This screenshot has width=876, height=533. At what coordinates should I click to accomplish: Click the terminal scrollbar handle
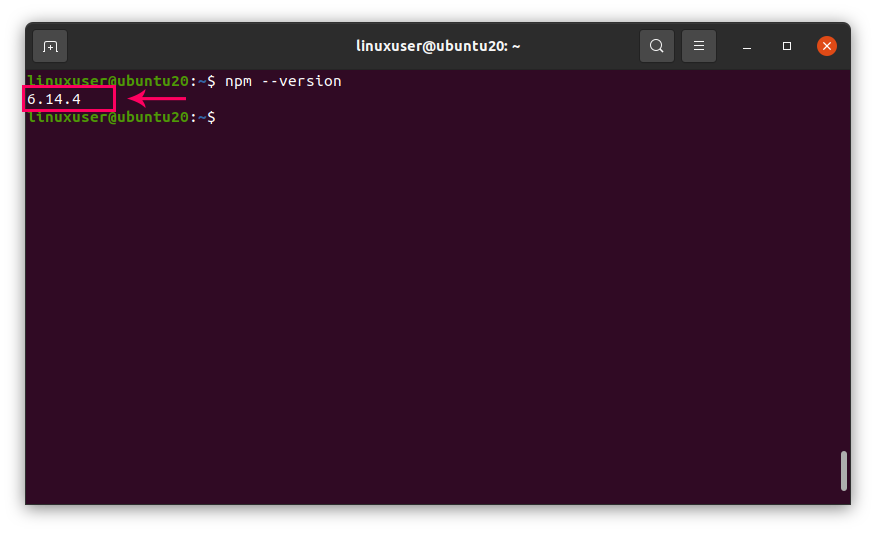pos(844,471)
